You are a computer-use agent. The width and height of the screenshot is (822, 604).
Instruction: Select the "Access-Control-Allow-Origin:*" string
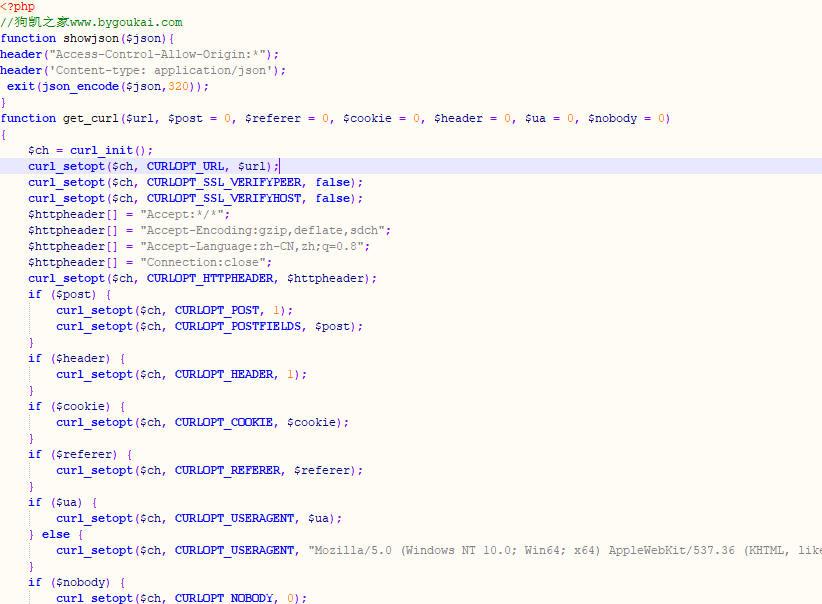click(157, 54)
